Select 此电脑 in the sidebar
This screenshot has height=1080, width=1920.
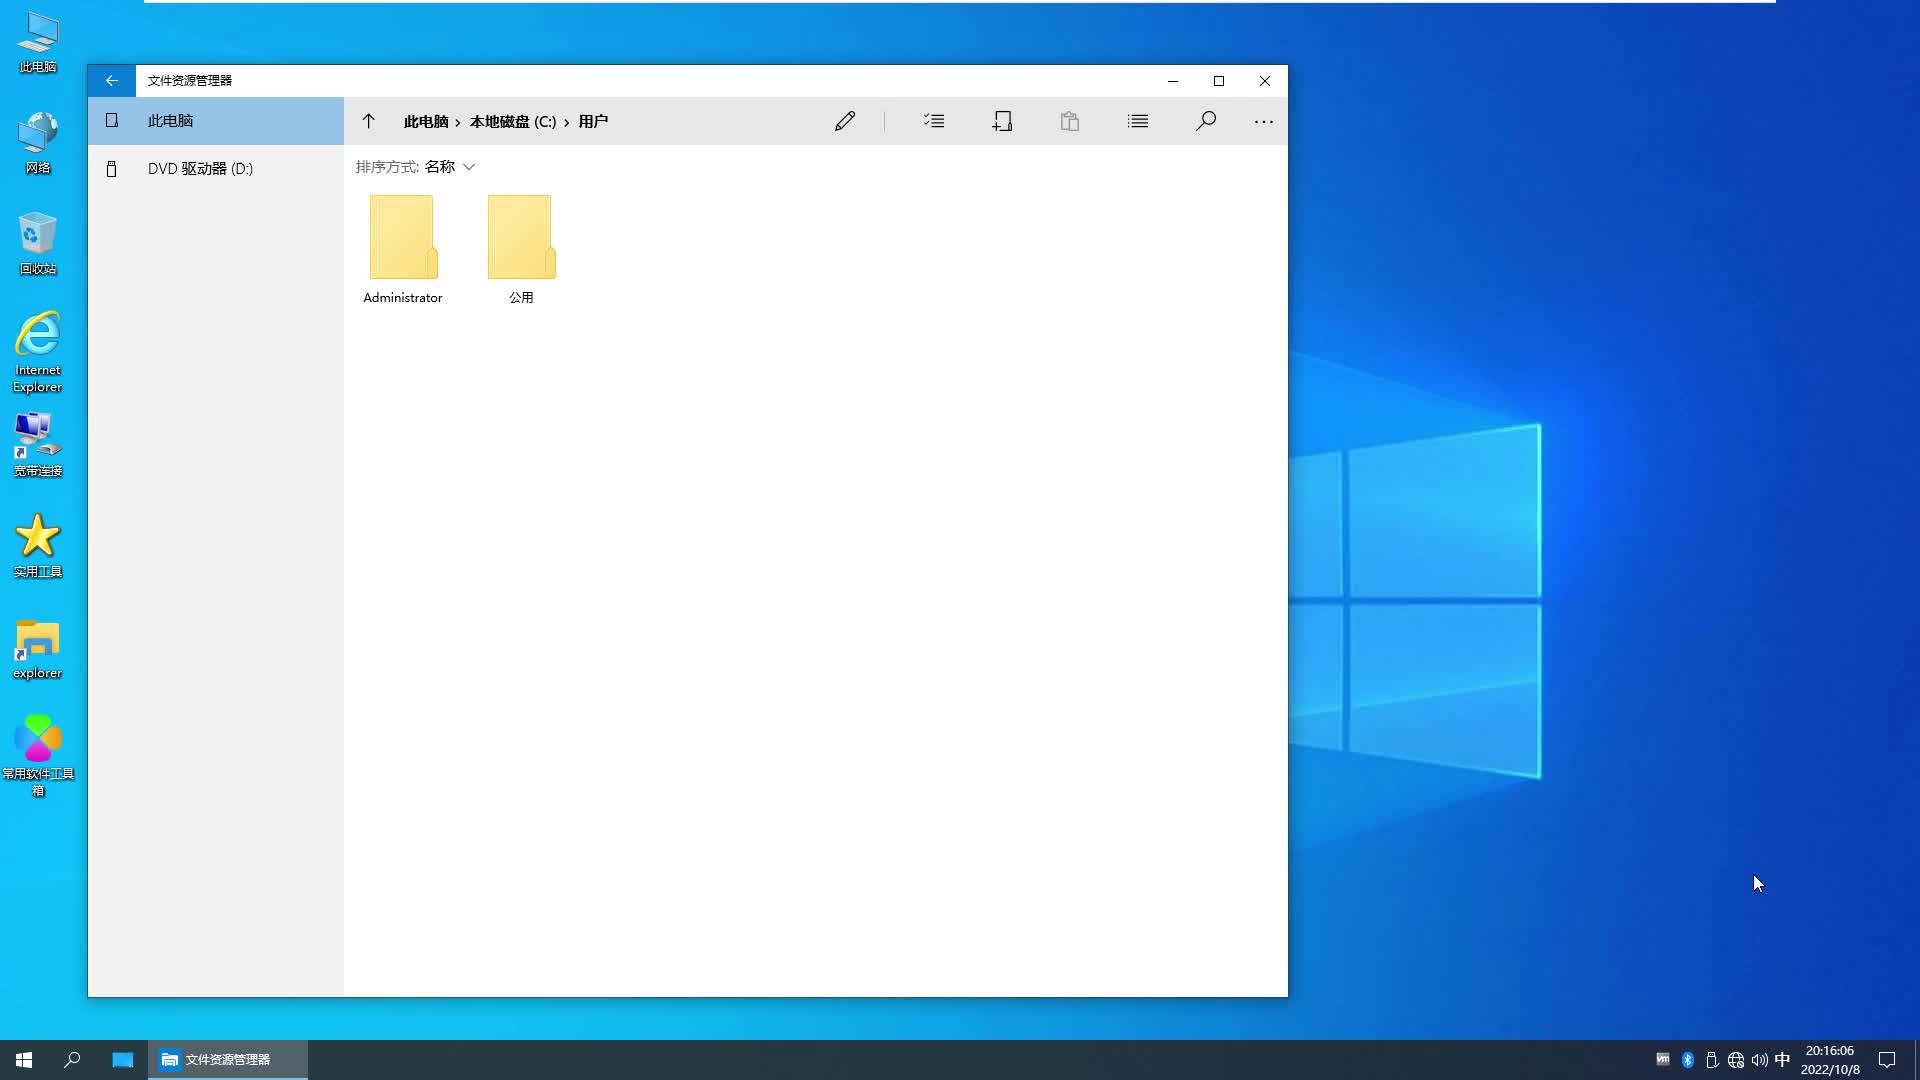[171, 120]
